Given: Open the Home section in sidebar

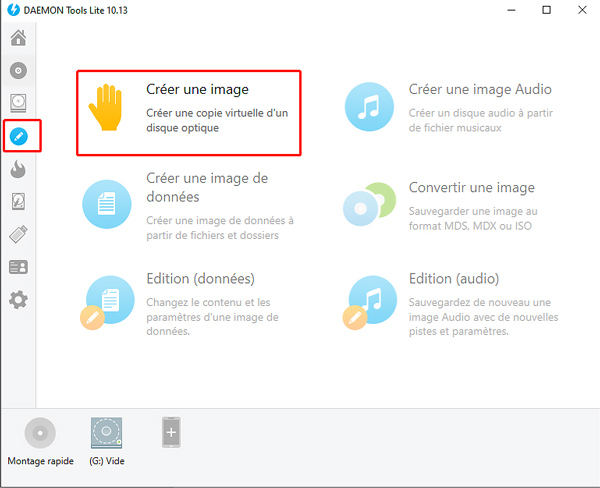Looking at the screenshot, I should pos(18,39).
